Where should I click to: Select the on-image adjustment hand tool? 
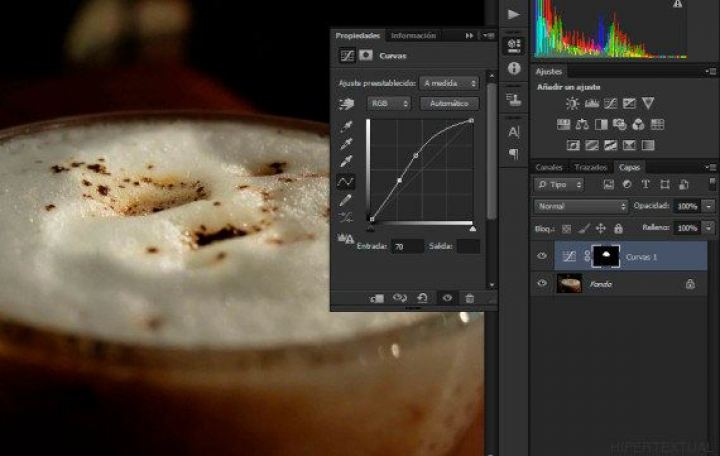pos(347,103)
